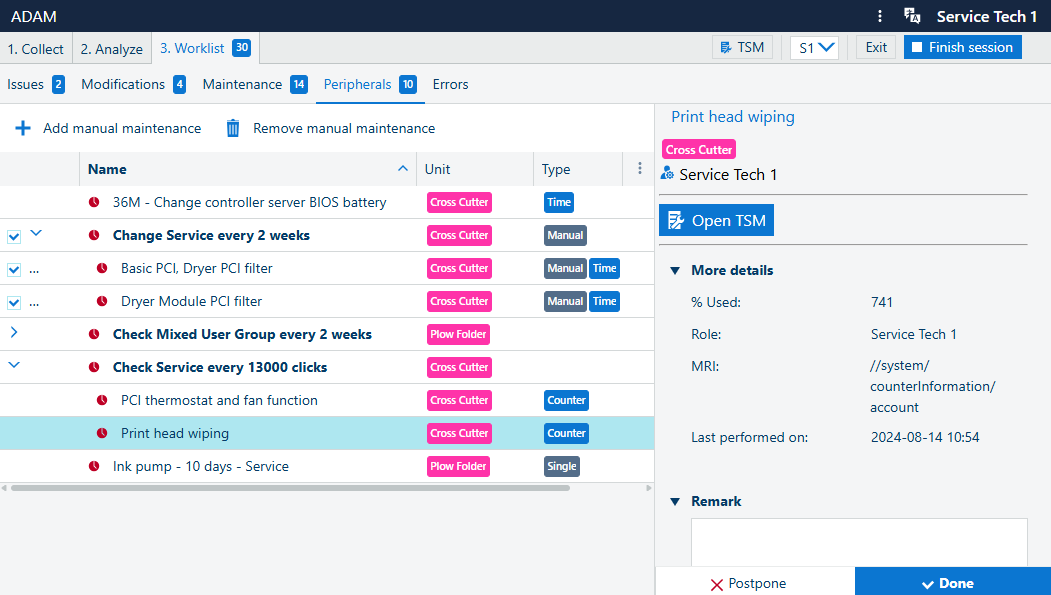Click the clock icon beside Ink pump row
1051x595 pixels.
(x=94, y=466)
